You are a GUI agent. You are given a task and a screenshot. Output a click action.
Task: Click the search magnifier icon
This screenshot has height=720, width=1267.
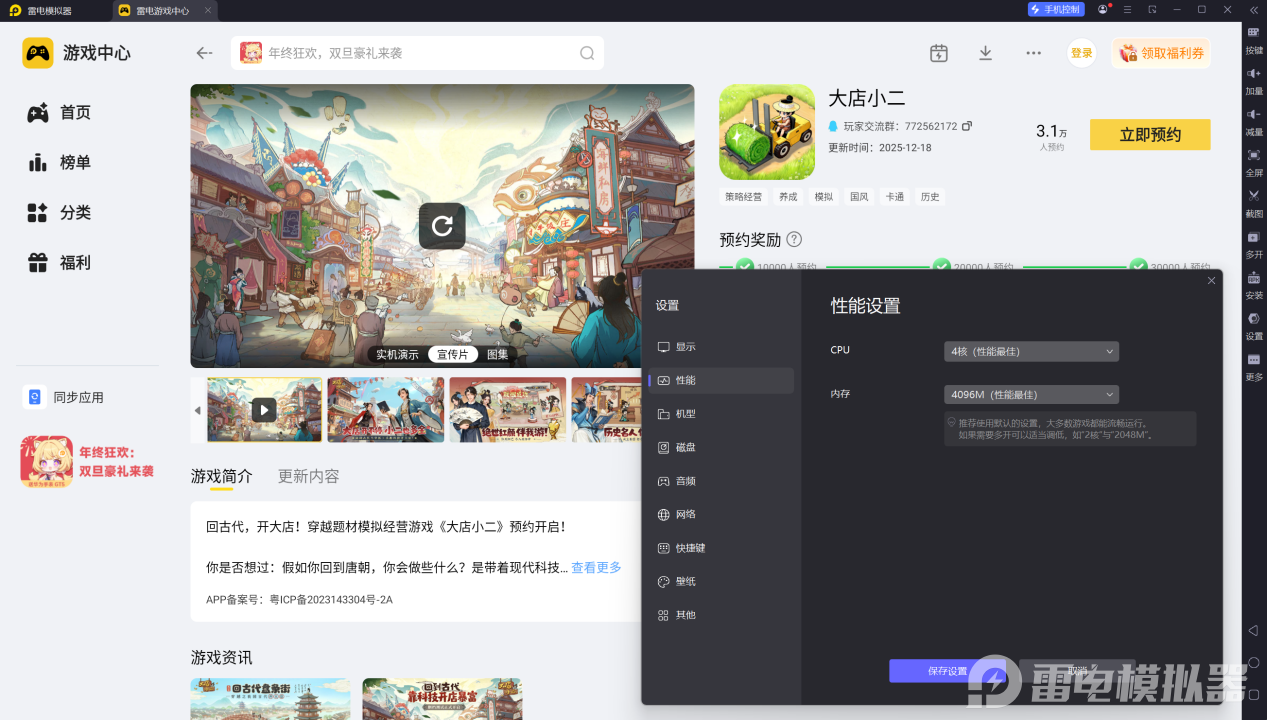click(587, 53)
